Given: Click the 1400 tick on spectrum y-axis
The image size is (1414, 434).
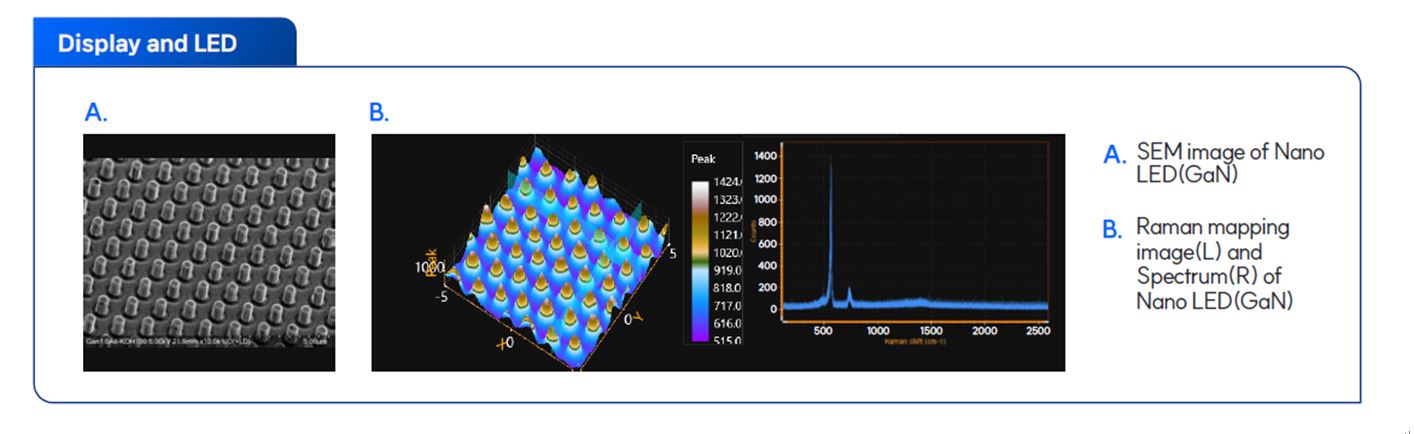Looking at the screenshot, I should point(764,157).
